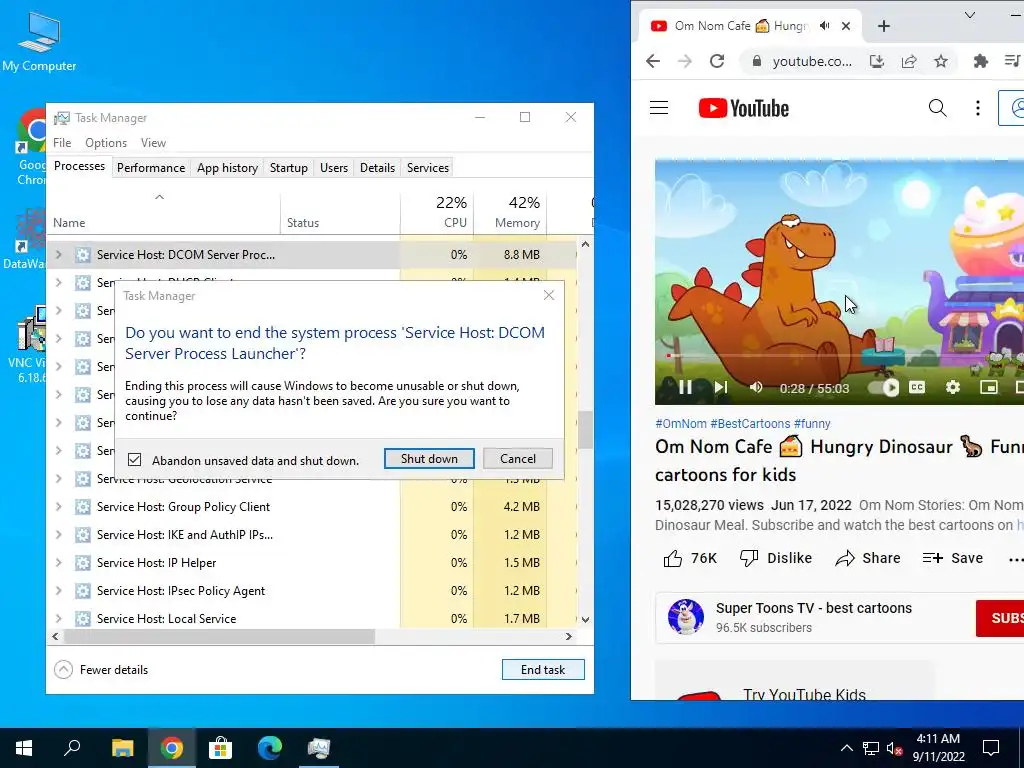The height and width of the screenshot is (768, 1024).
Task: Open Task Manager View menu
Action: pos(153,142)
